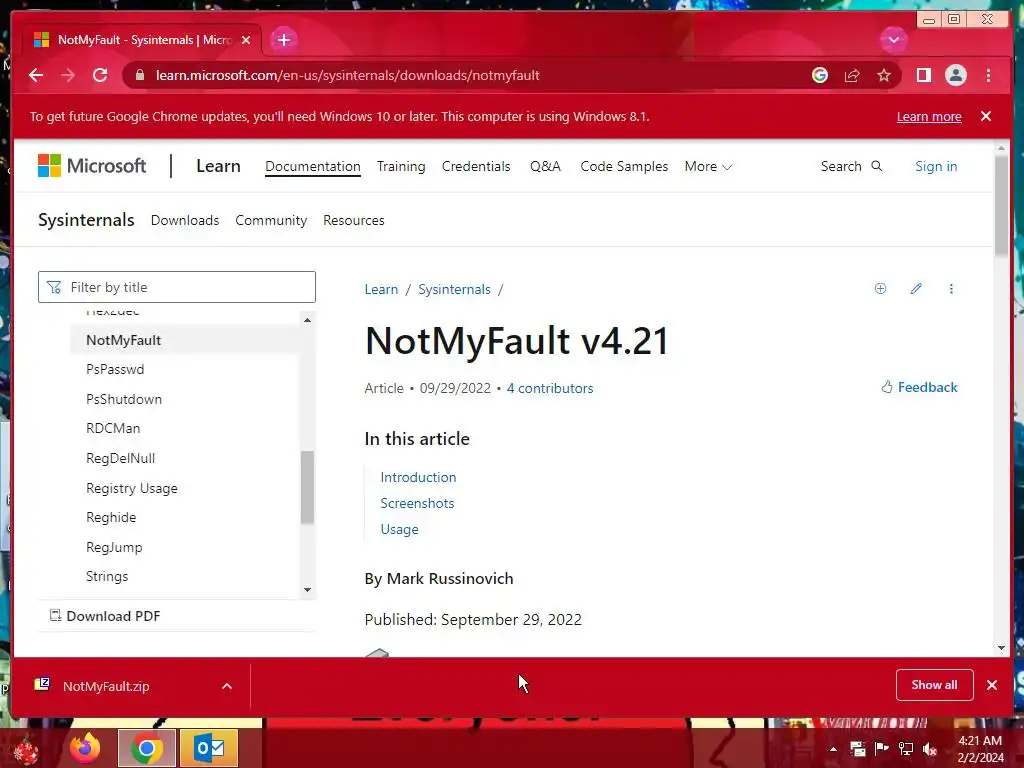Click sidebar list scroll down arrow
Image resolution: width=1024 pixels, height=768 pixels.
click(307, 590)
